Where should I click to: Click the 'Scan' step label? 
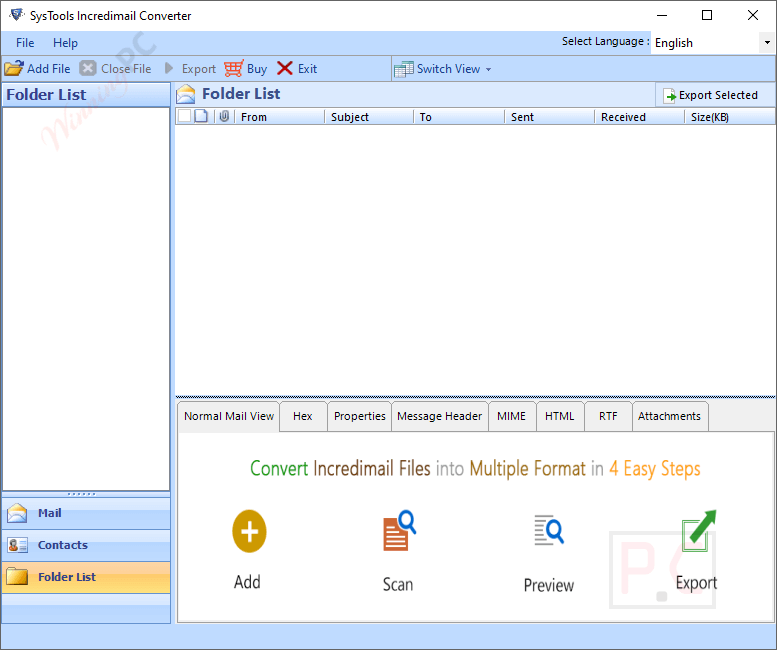pos(398,584)
